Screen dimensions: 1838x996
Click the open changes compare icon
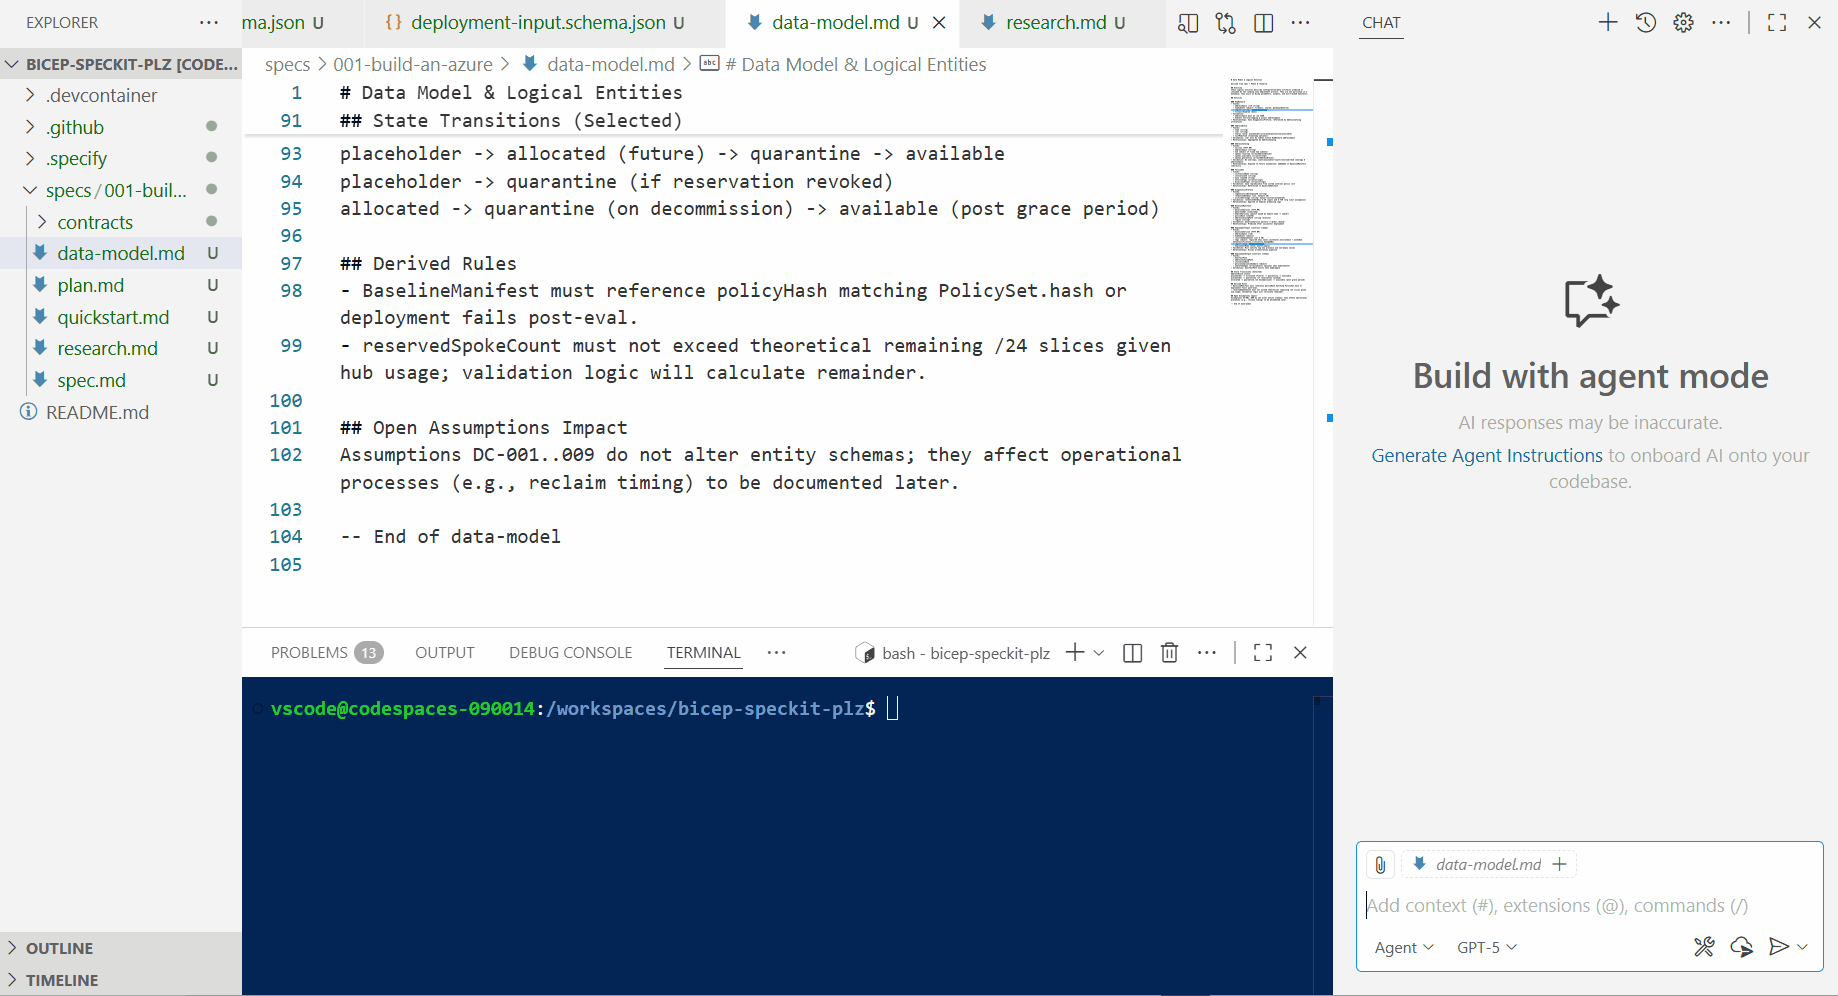1226,23
